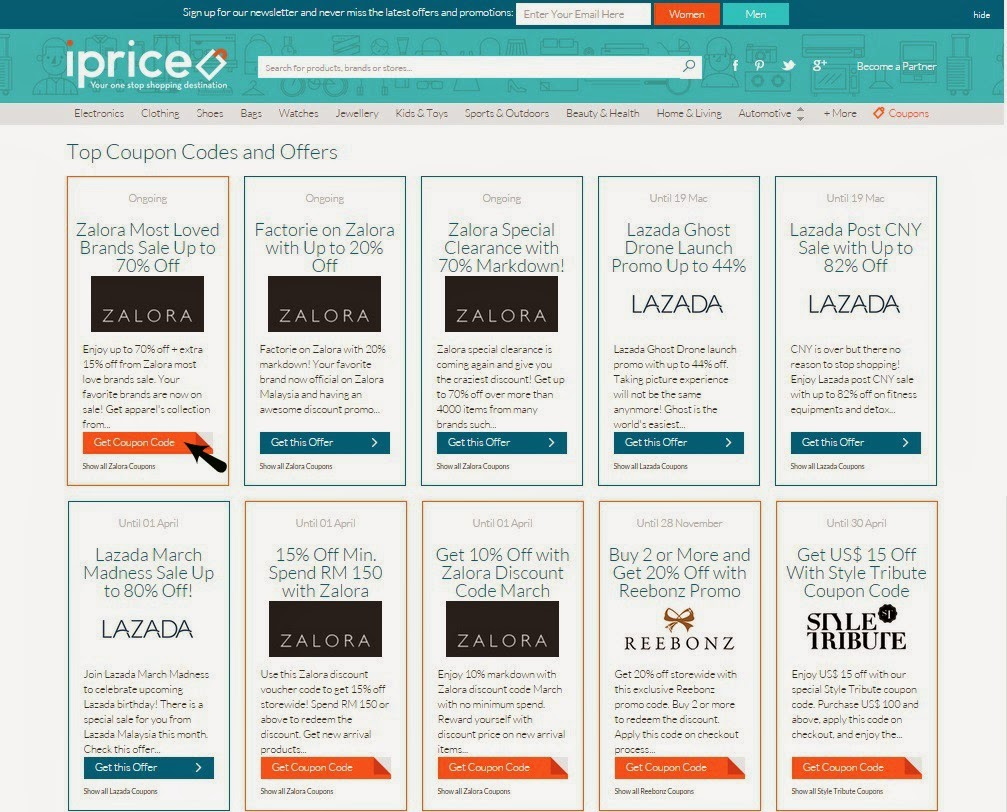1007x812 pixels.
Task: Open Zalora Special Clearance title
Action: coord(502,248)
